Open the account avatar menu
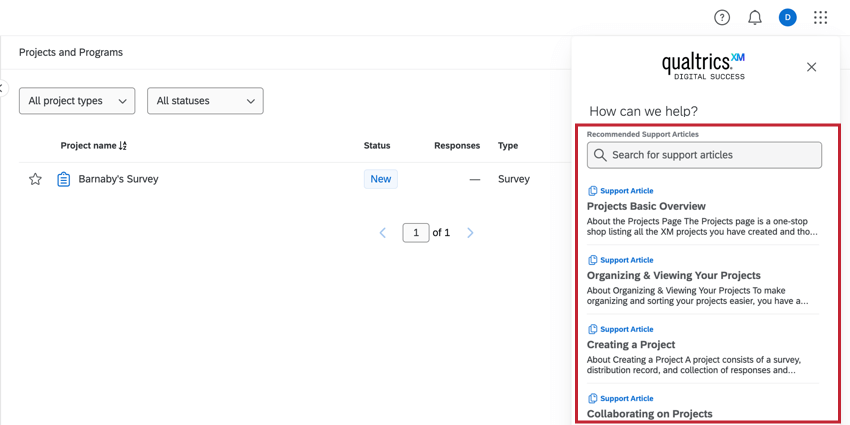The width and height of the screenshot is (850, 425). point(788,17)
